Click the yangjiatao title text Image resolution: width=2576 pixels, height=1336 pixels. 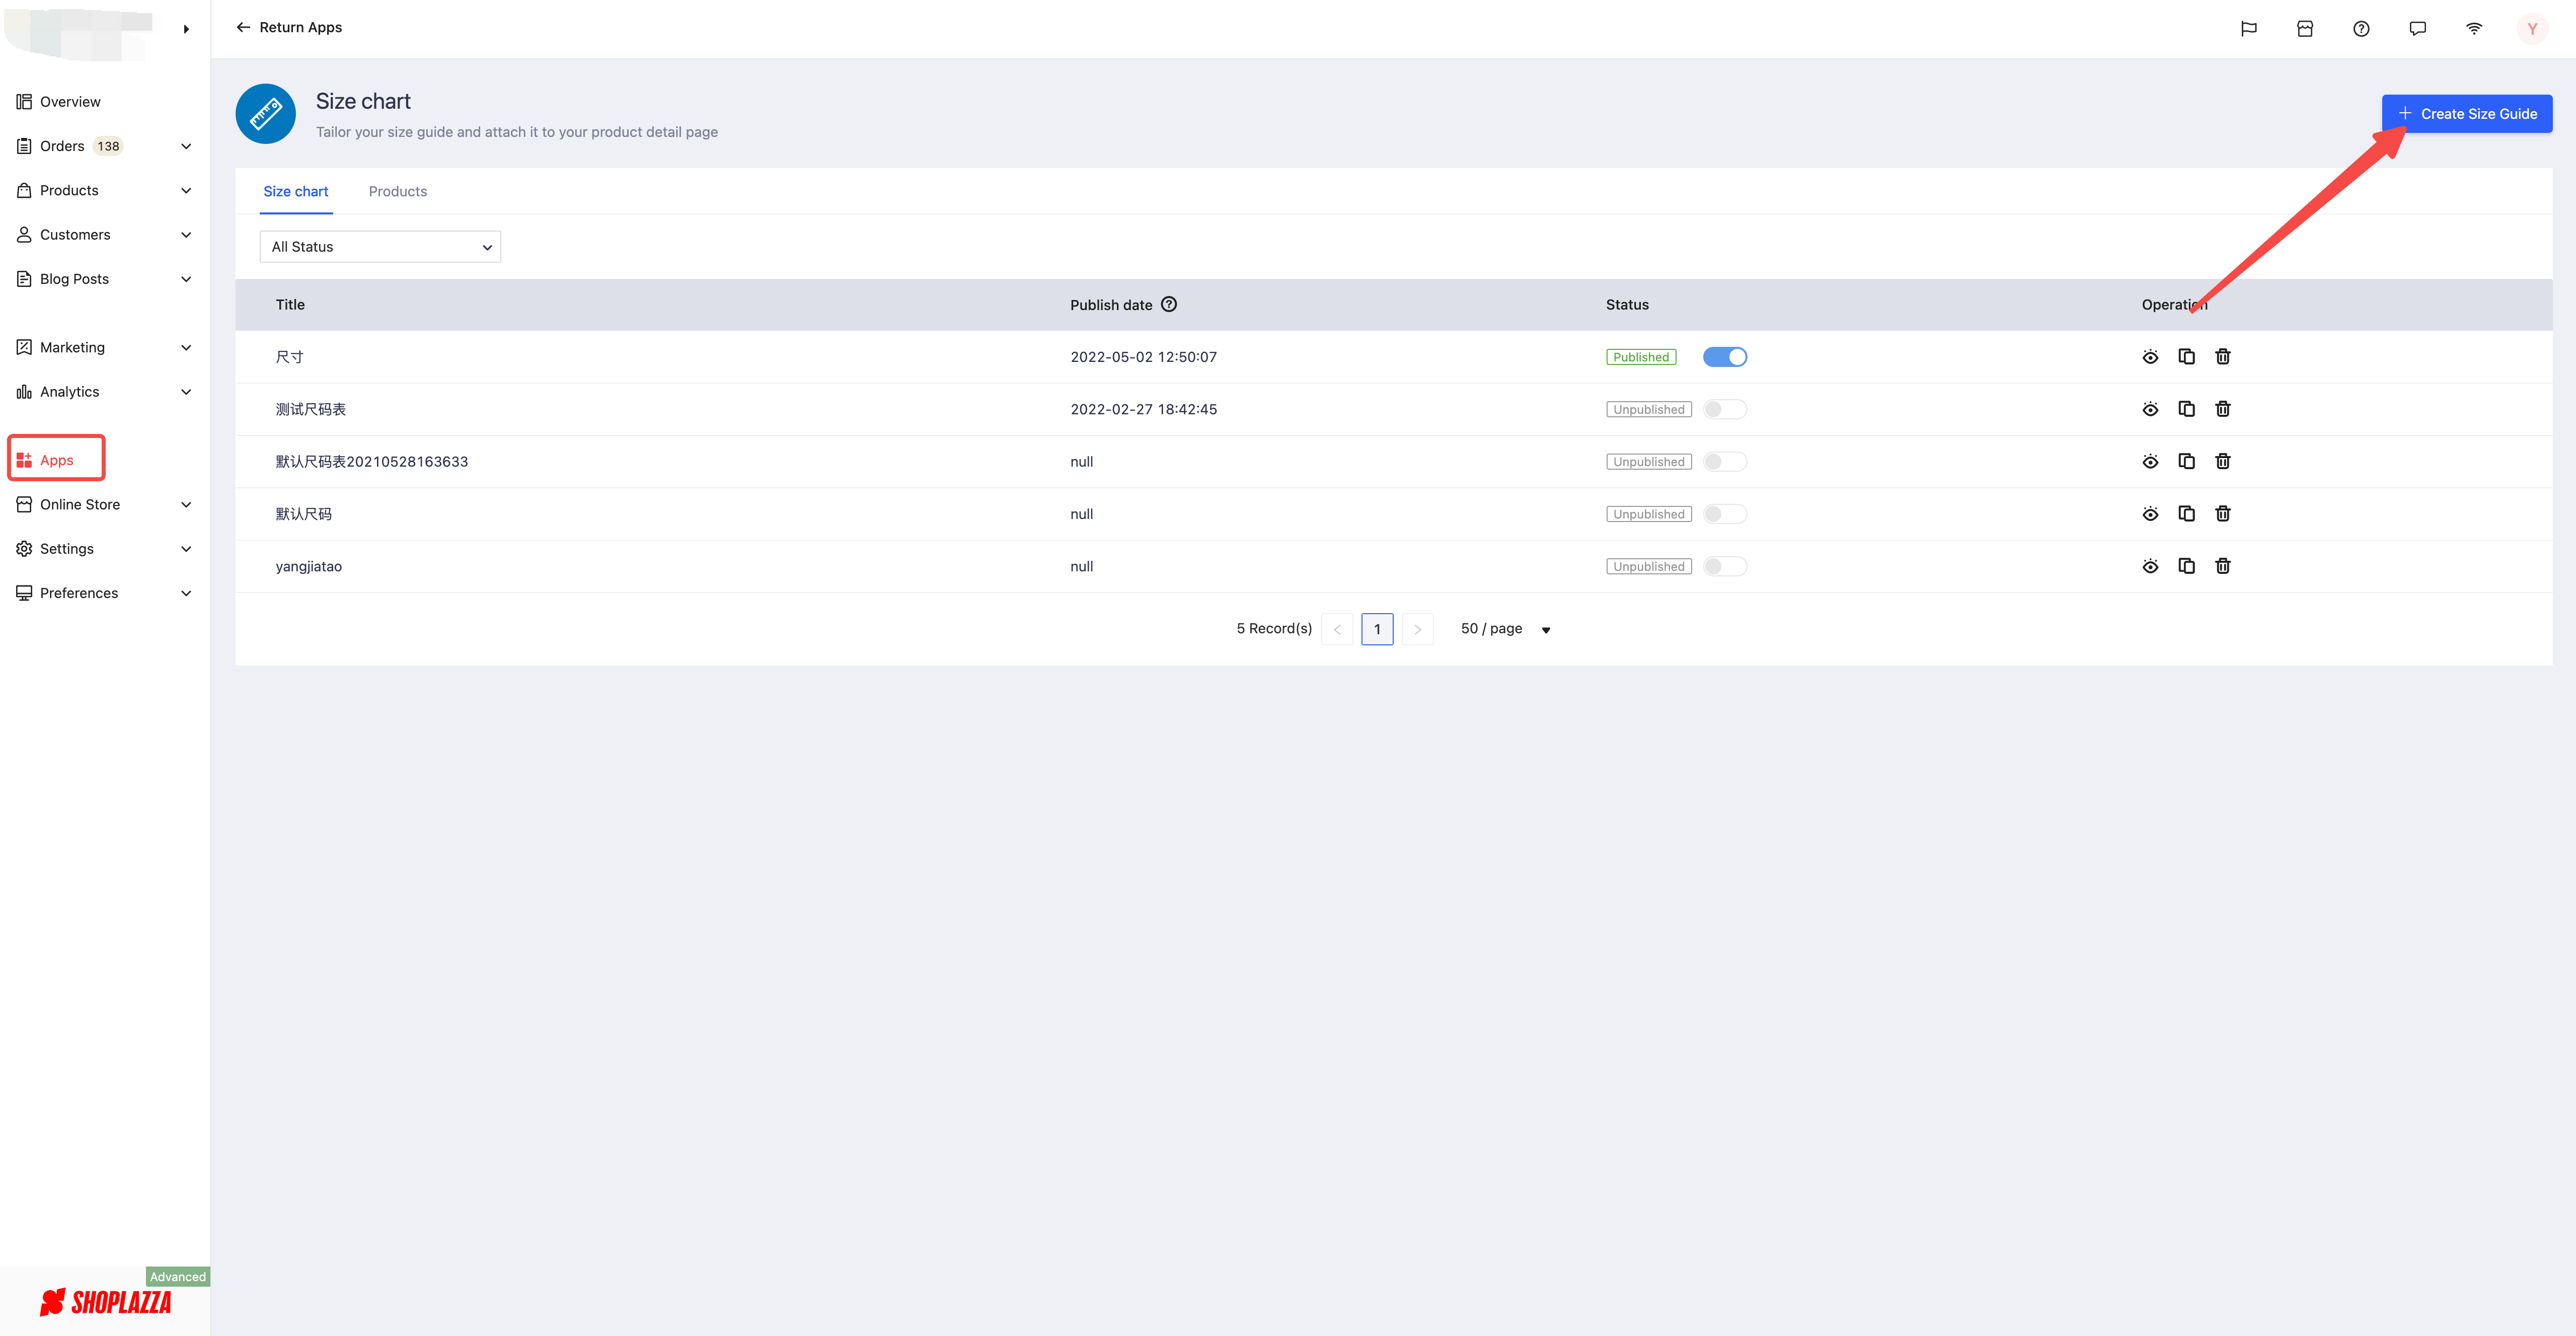coord(309,566)
